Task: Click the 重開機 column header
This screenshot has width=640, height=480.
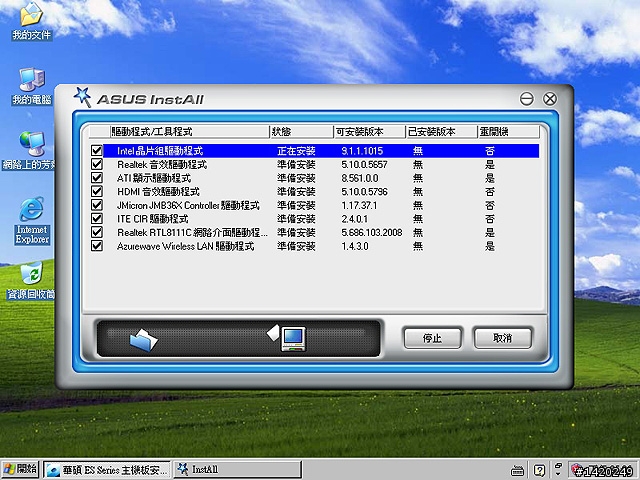Action: 509,132
